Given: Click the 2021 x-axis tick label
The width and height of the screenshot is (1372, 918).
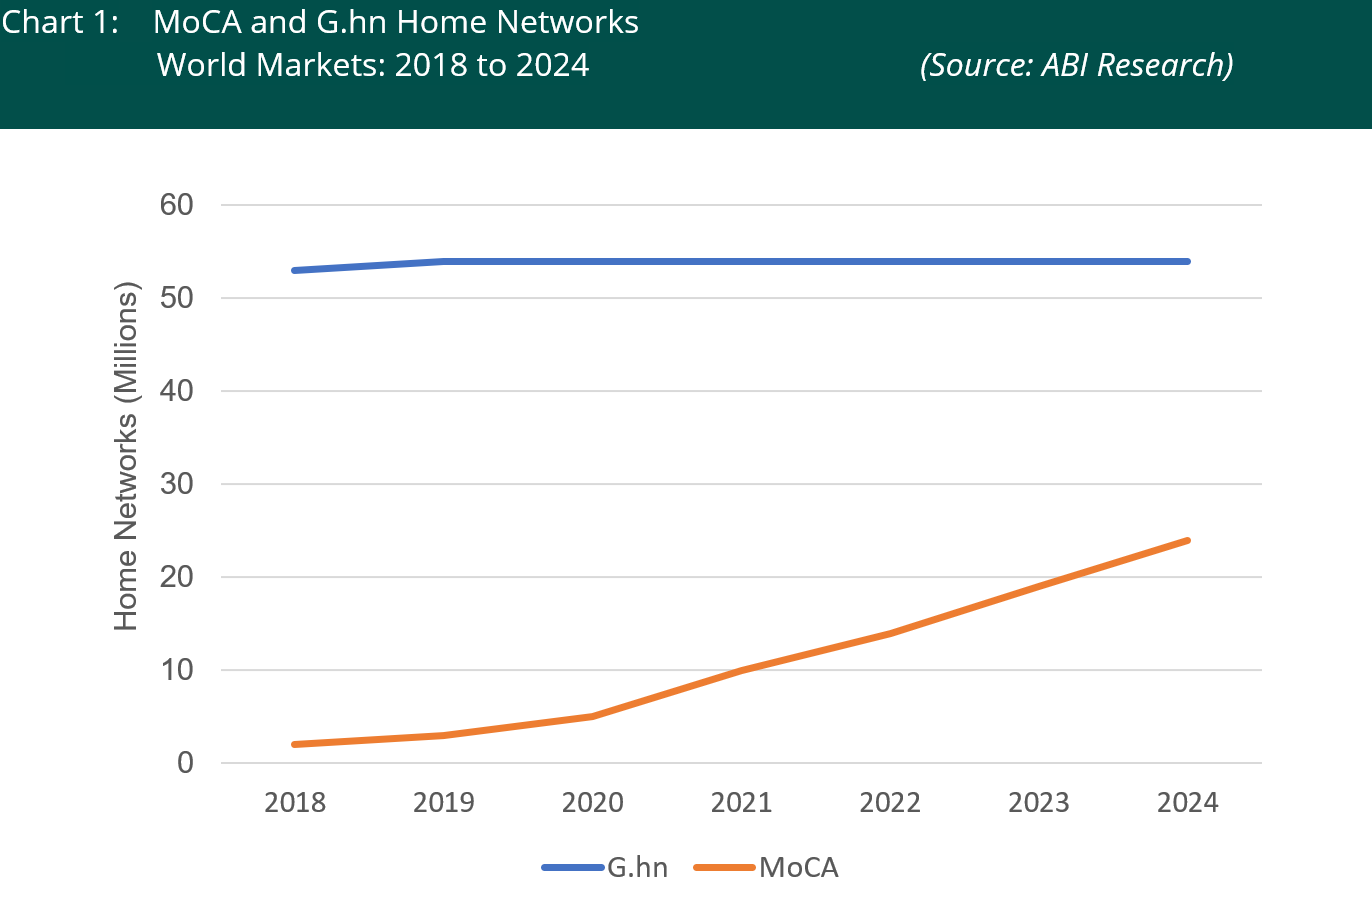Looking at the screenshot, I should 741,802.
